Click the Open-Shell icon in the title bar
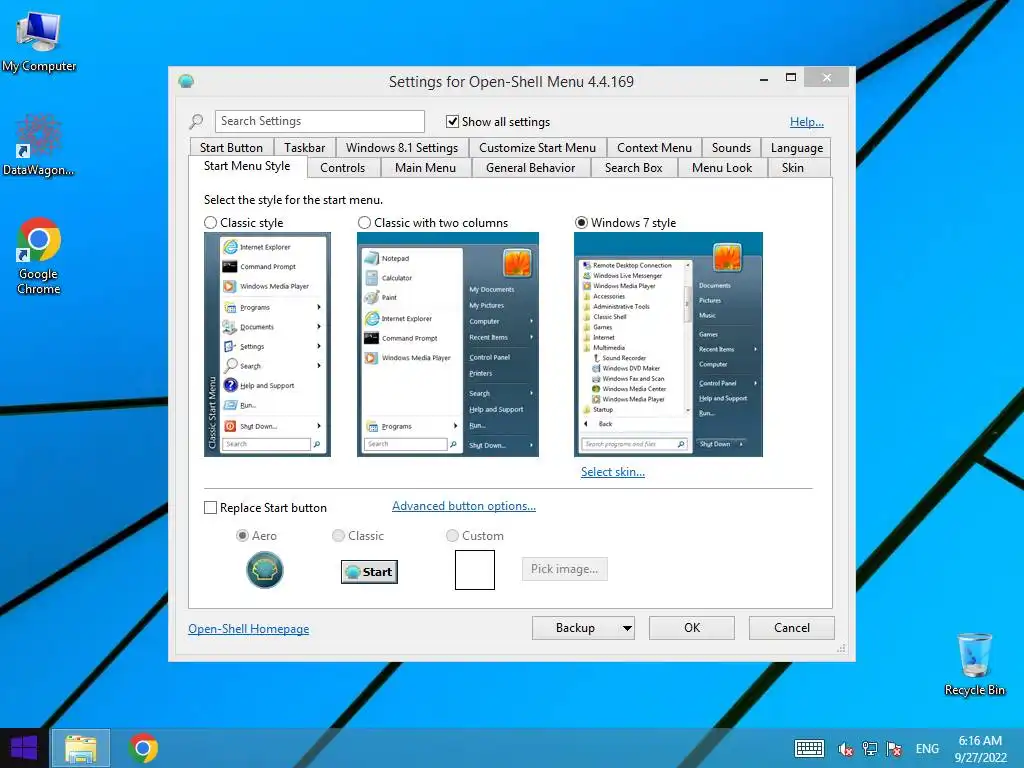Screen dimensions: 1024x768 pos(186,82)
